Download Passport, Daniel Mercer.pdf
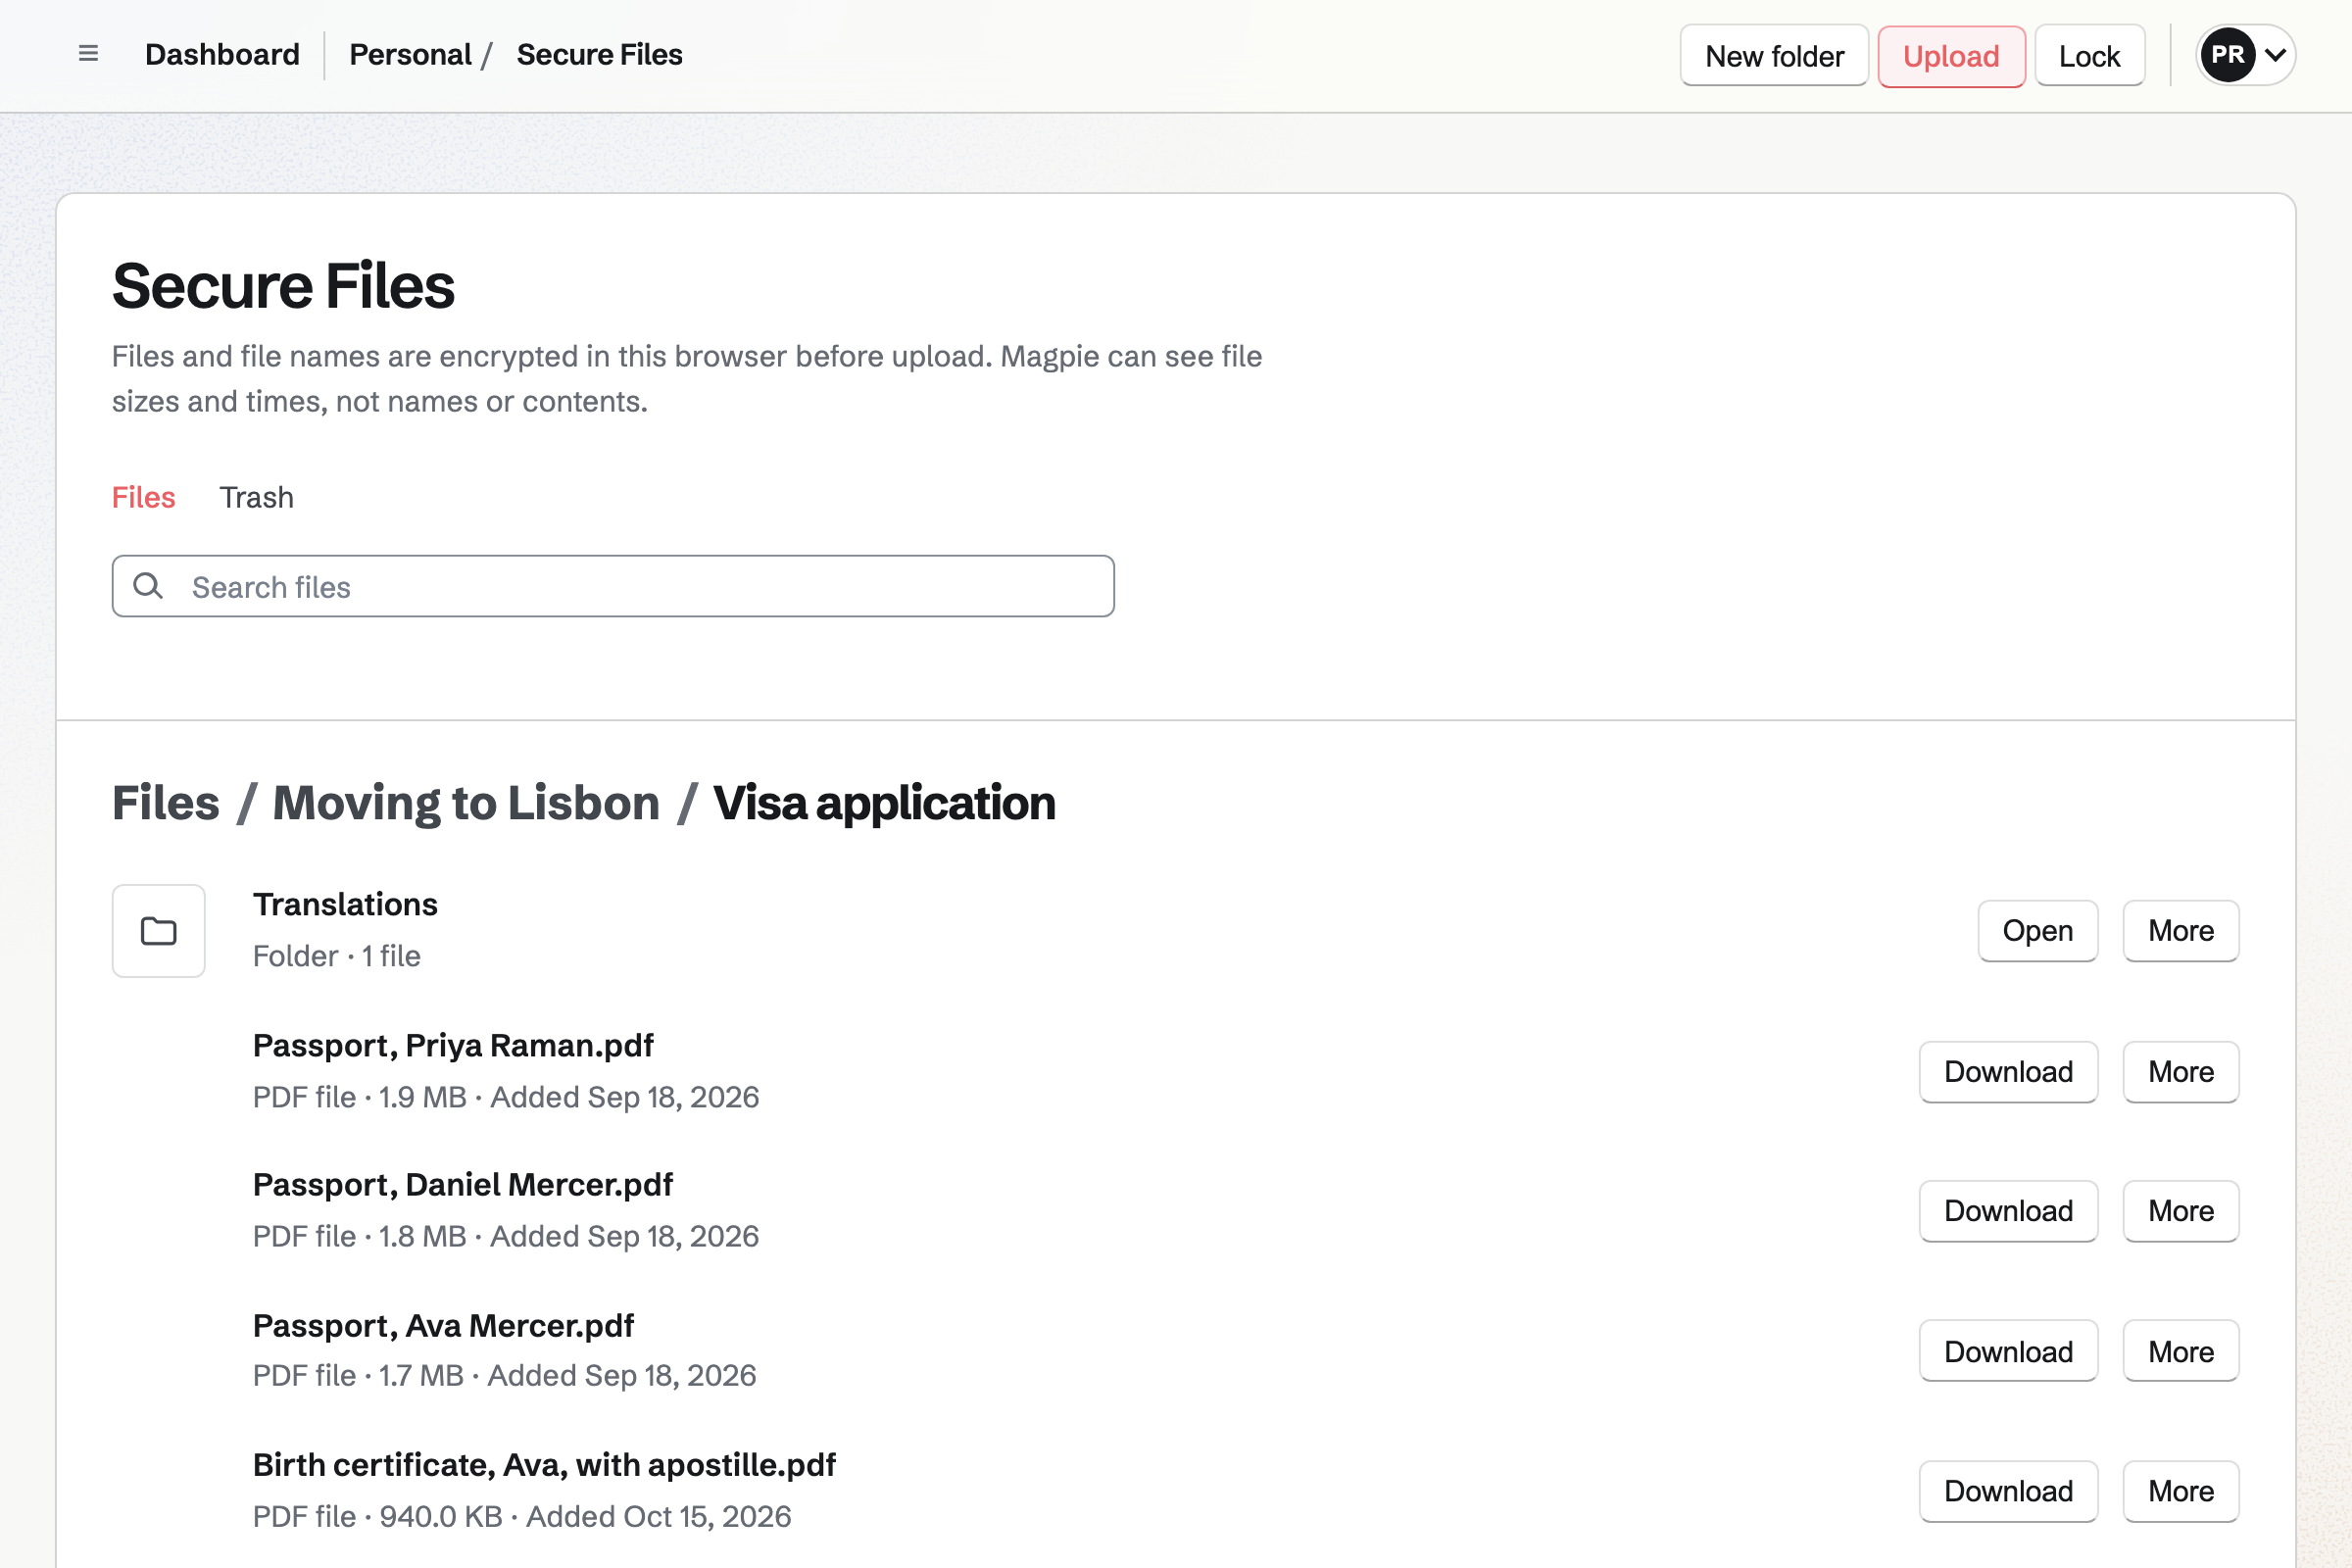2352x1568 pixels. click(x=2008, y=1211)
